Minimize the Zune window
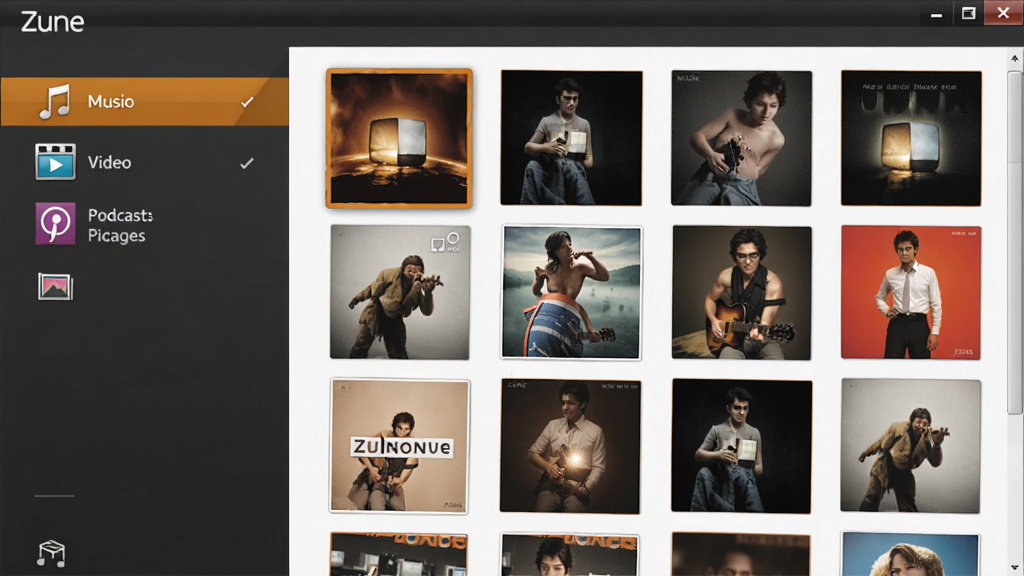This screenshot has width=1024, height=576. pos(936,14)
